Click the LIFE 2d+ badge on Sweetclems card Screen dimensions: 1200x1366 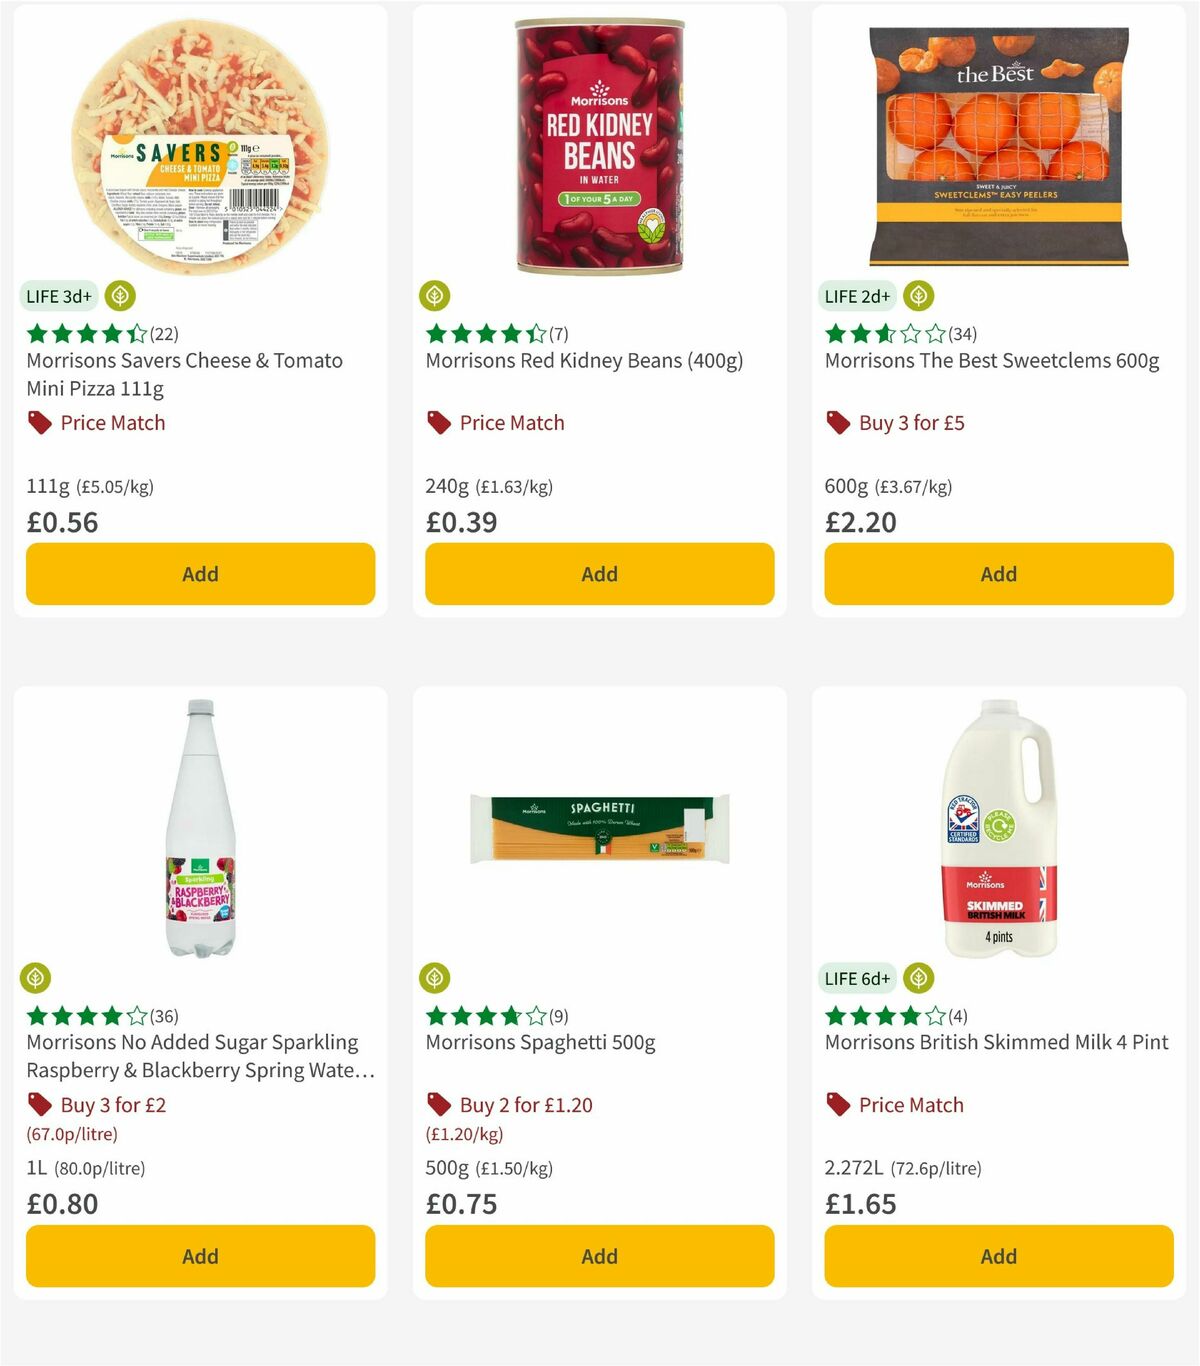click(x=854, y=296)
